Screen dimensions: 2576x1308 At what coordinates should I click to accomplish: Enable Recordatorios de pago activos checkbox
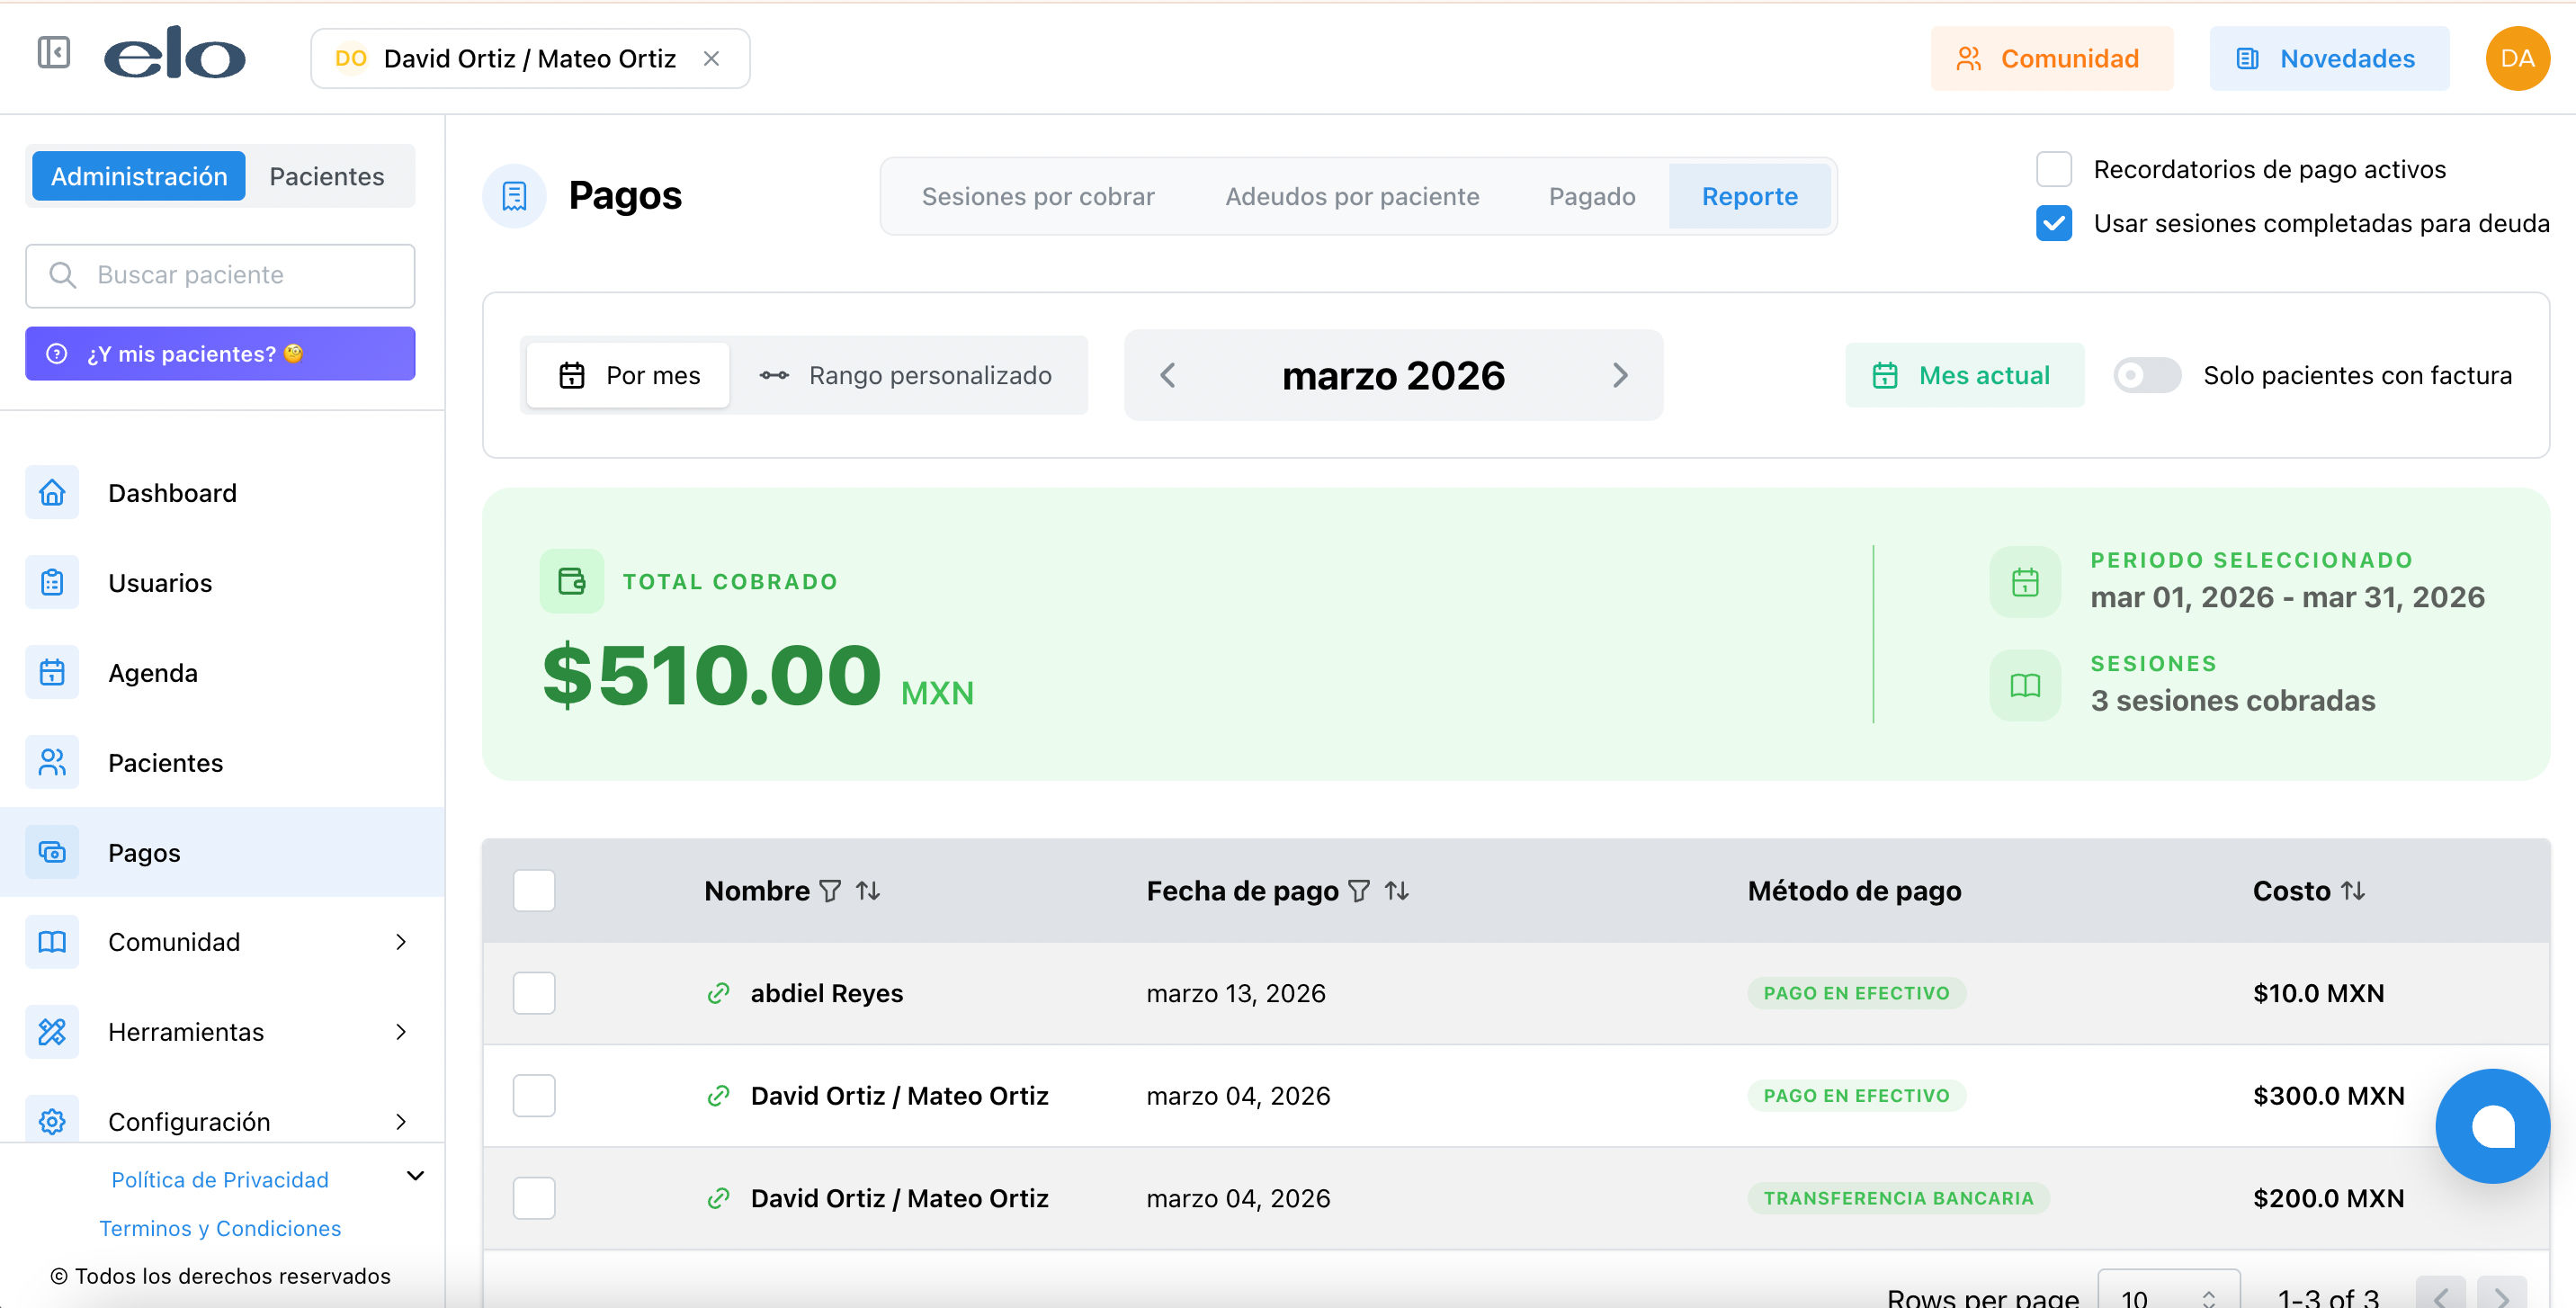point(2054,169)
